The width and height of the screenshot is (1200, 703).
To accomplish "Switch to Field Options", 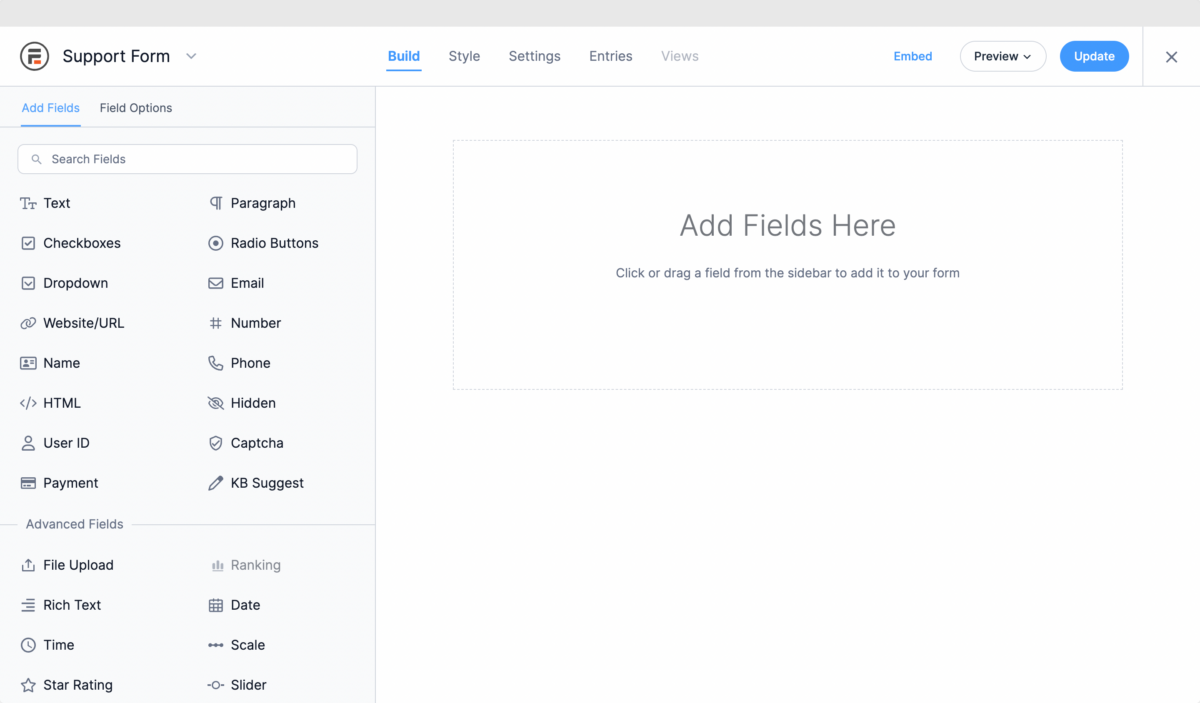I will [135, 107].
